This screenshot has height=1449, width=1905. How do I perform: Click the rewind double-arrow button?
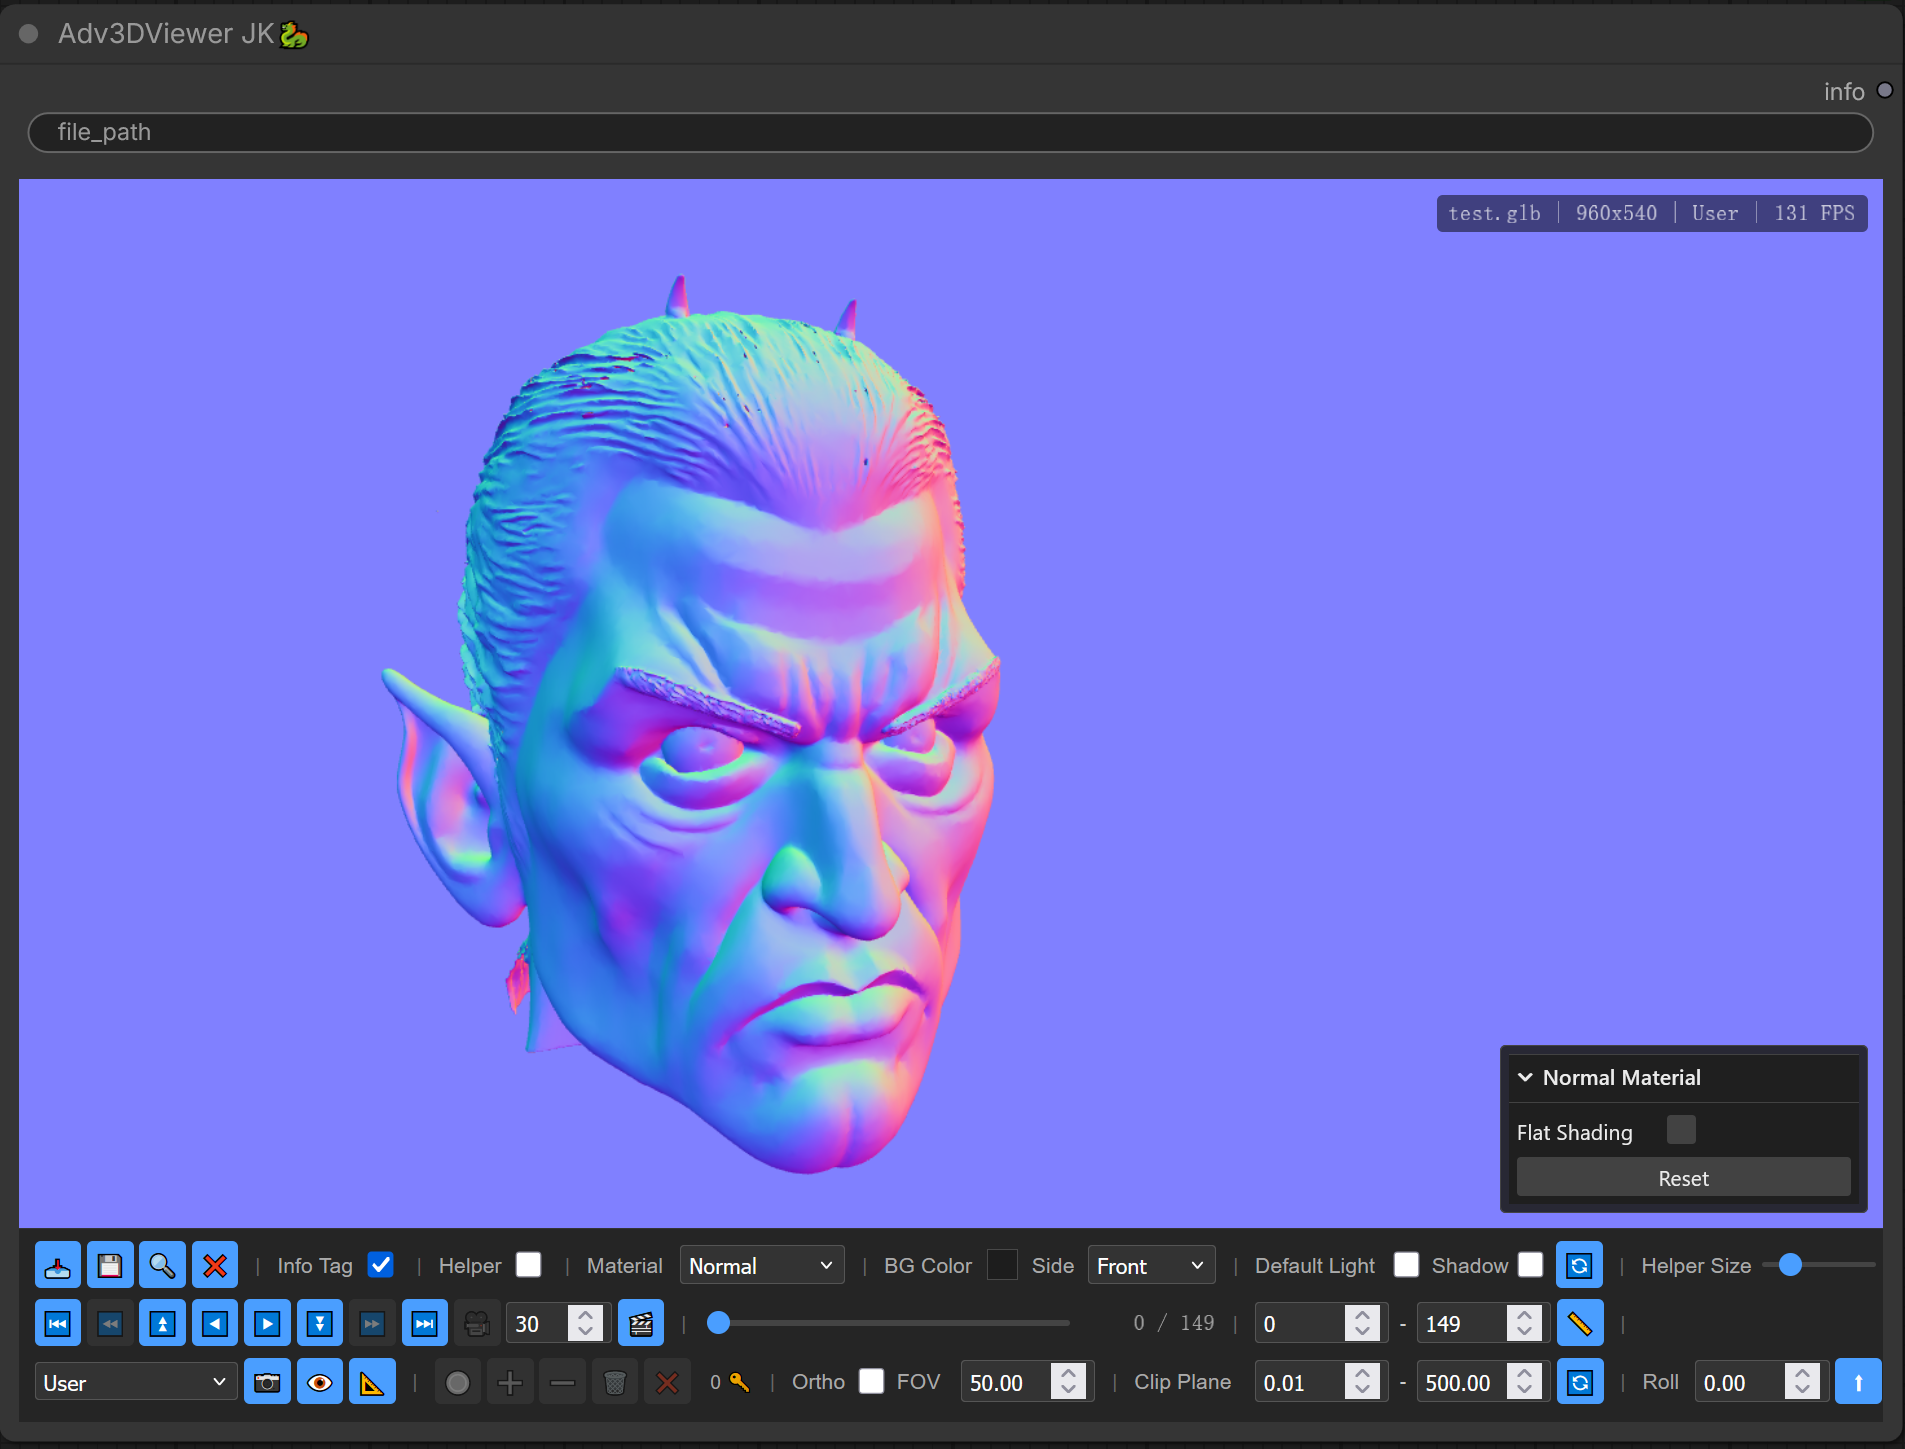(x=110, y=1324)
